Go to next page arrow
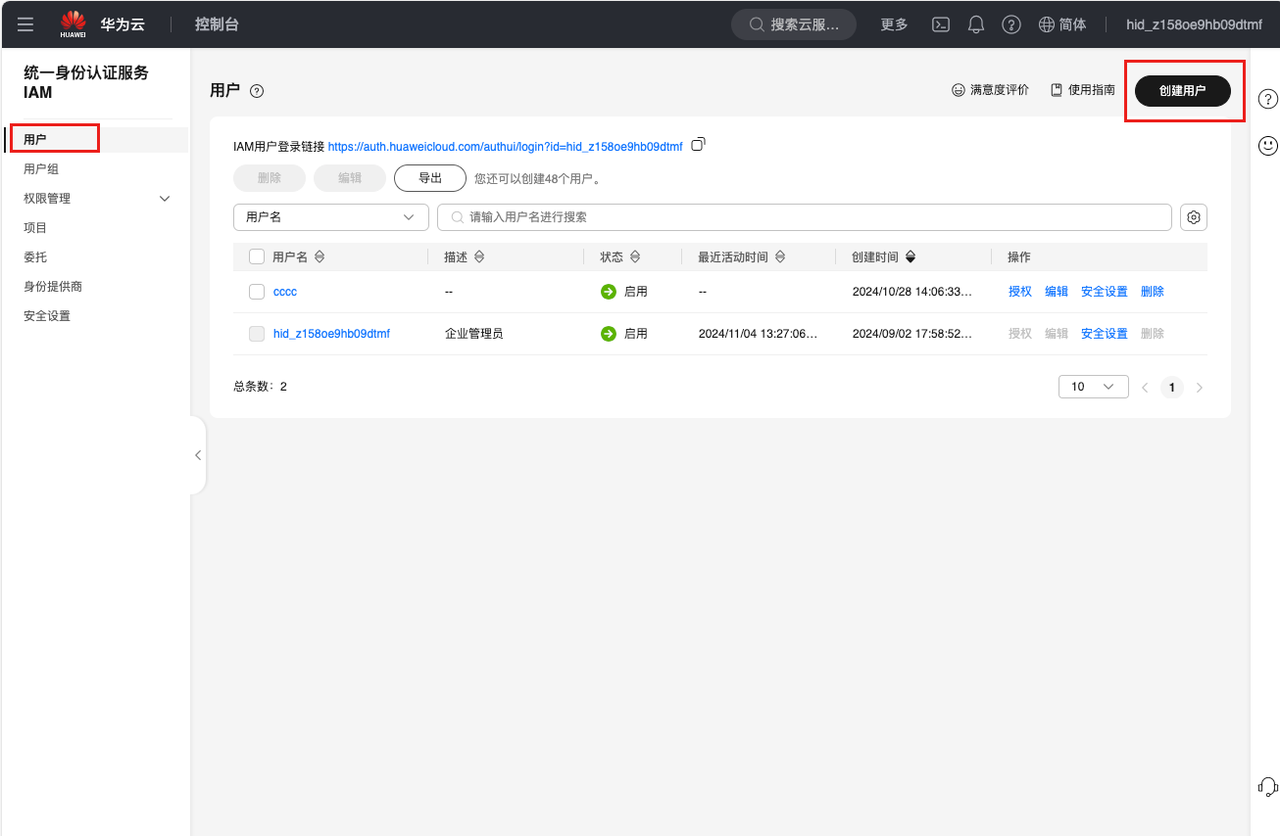 point(1199,387)
